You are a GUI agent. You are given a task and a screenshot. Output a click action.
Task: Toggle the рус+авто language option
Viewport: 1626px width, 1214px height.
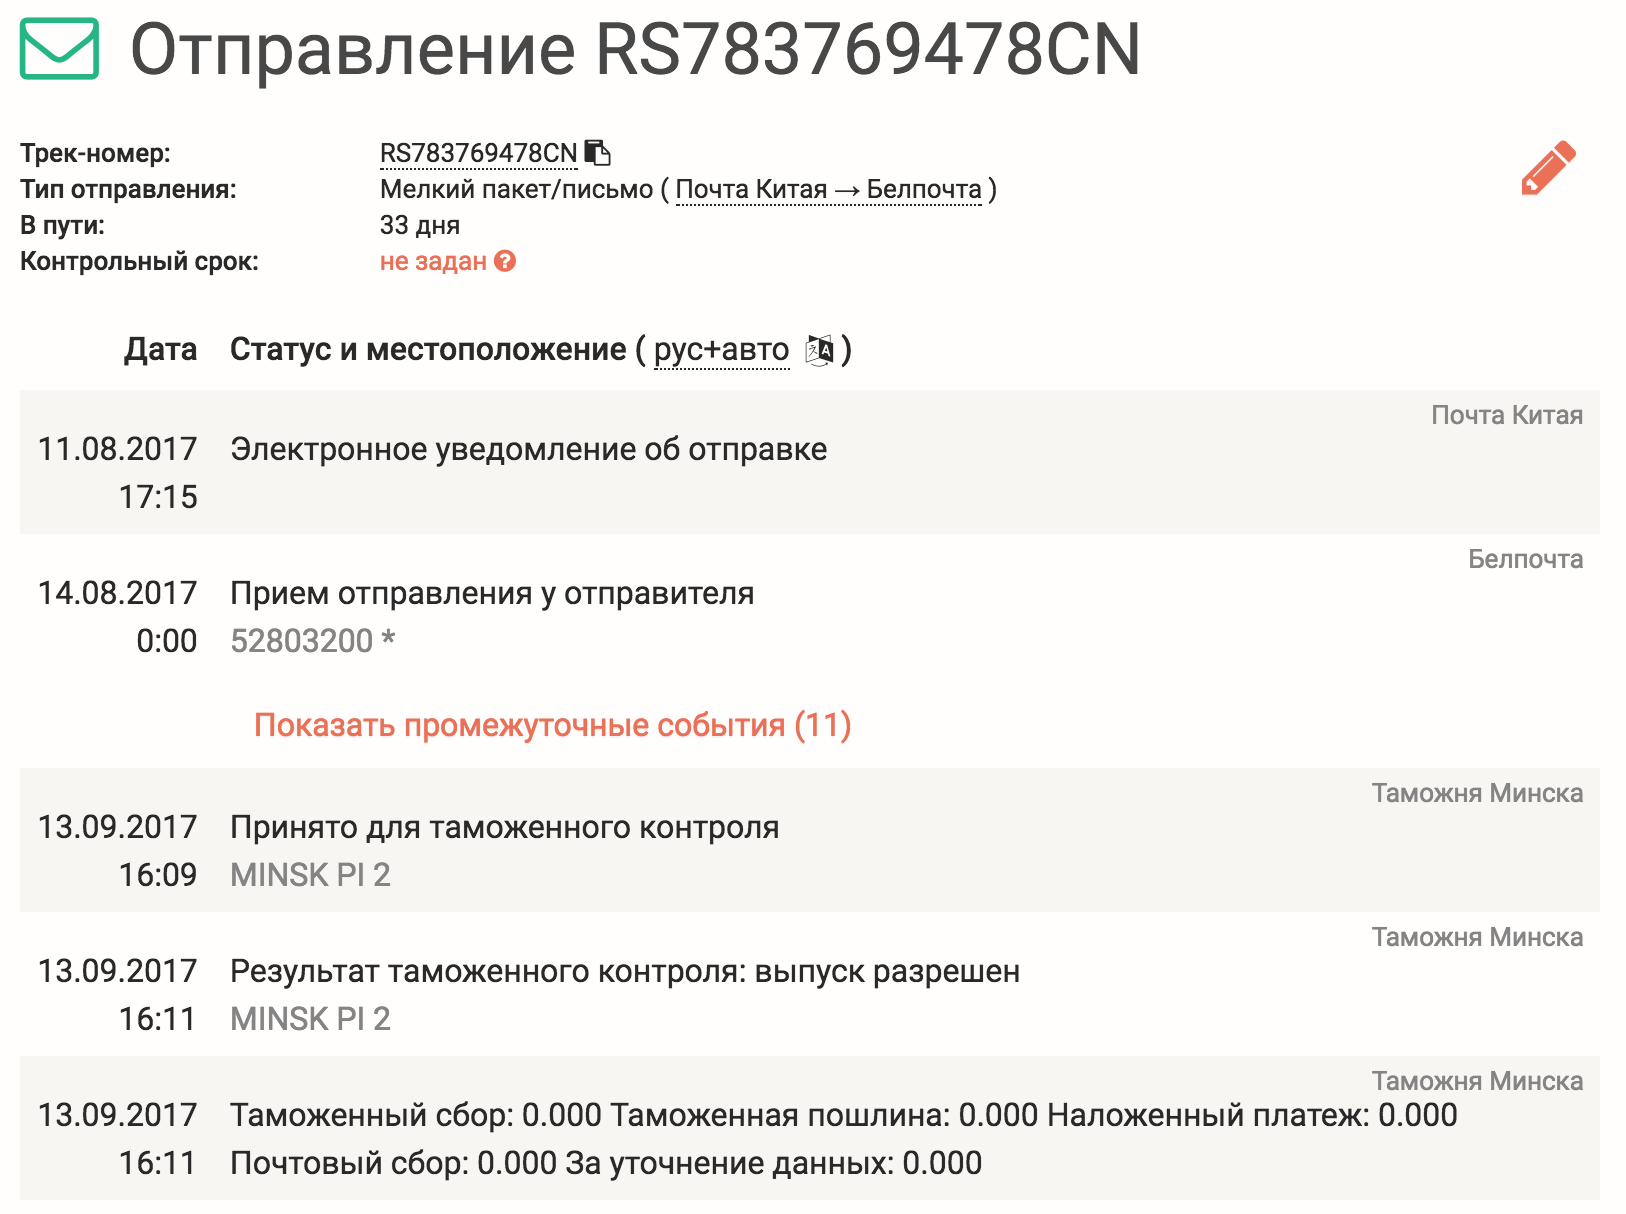click(x=722, y=350)
